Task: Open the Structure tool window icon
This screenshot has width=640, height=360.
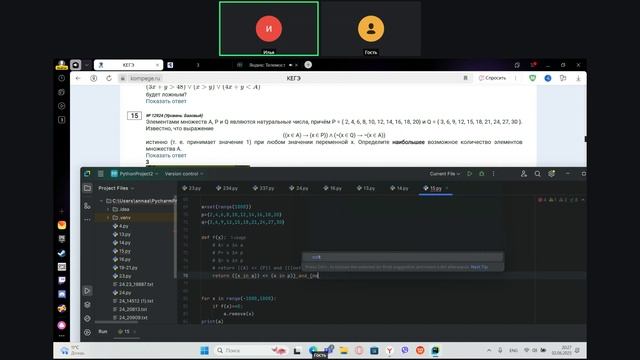Action: [87, 206]
